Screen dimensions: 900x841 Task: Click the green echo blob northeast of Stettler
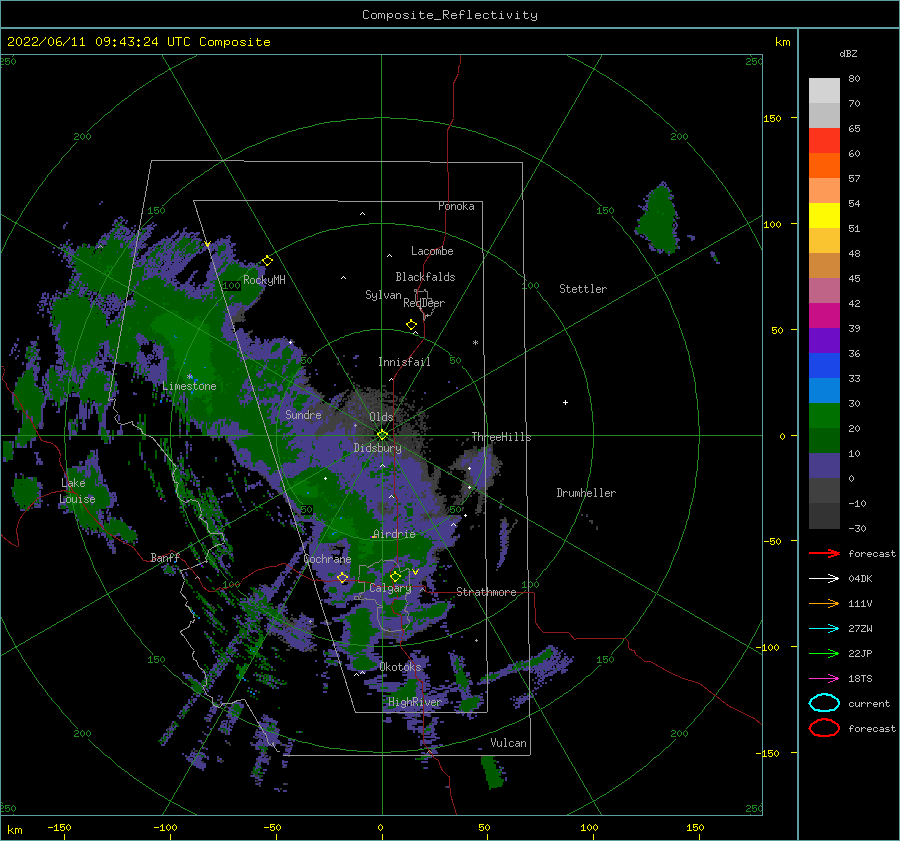pos(659,218)
